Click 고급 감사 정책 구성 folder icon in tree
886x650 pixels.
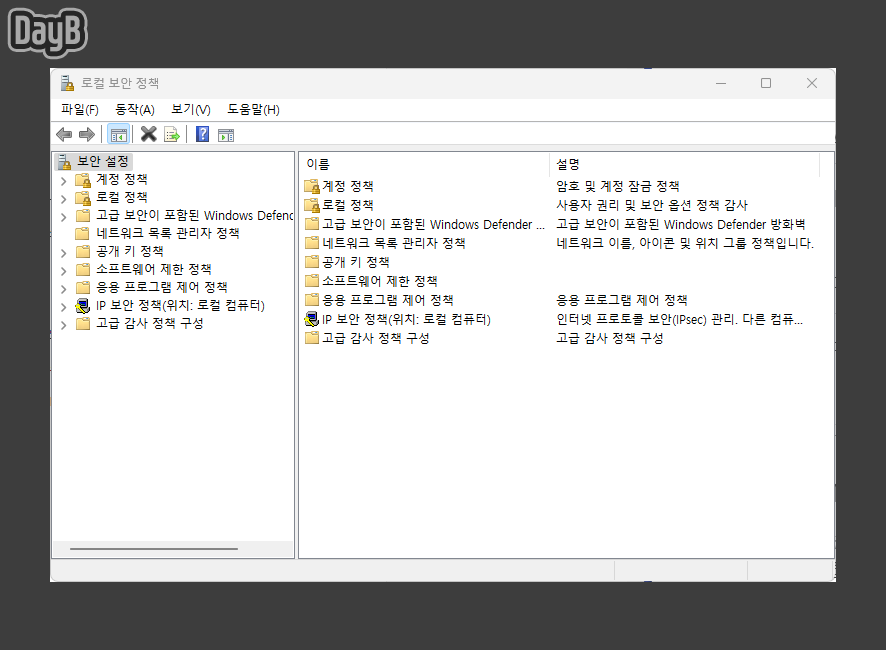click(82, 324)
